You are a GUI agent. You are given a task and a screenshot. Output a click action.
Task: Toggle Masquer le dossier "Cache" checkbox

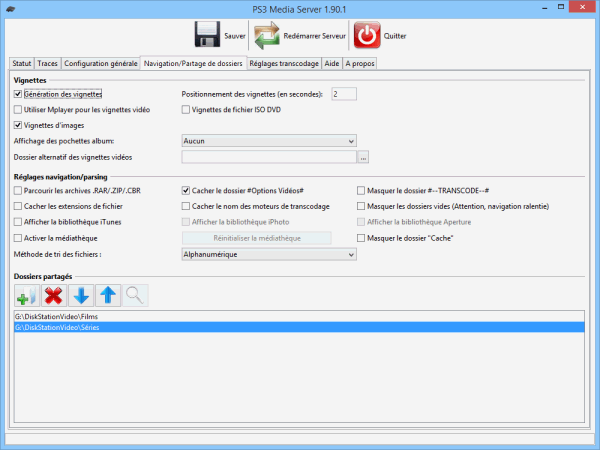361,238
